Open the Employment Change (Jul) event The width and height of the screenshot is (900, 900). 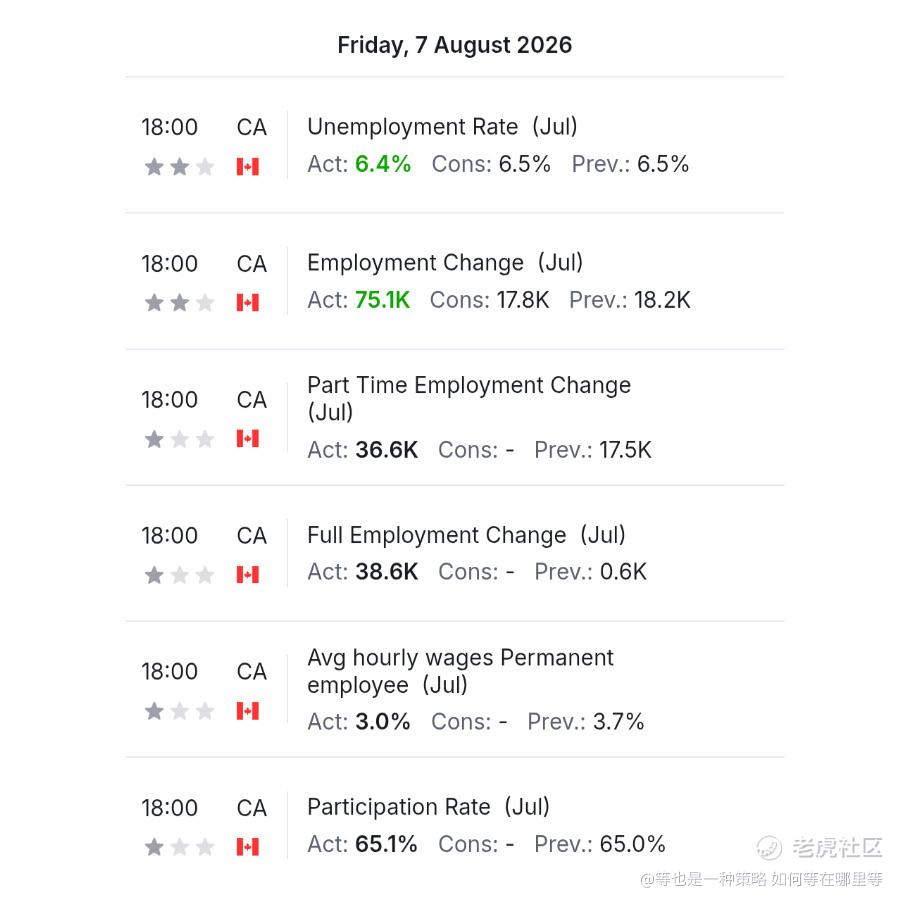pyautogui.click(x=445, y=263)
